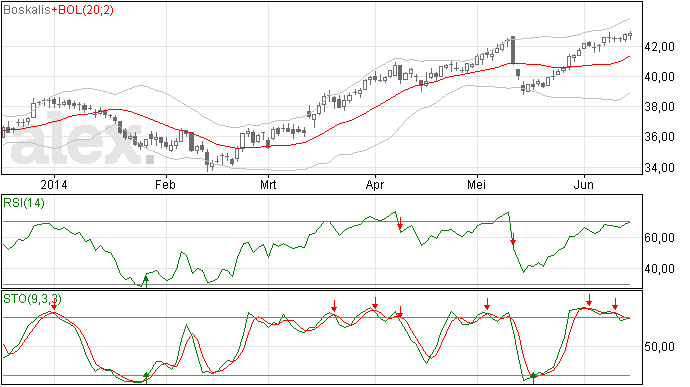Screen dimensions: 690x387
Task: Click the second stochastic sell arrow in June
Action: click(x=615, y=304)
